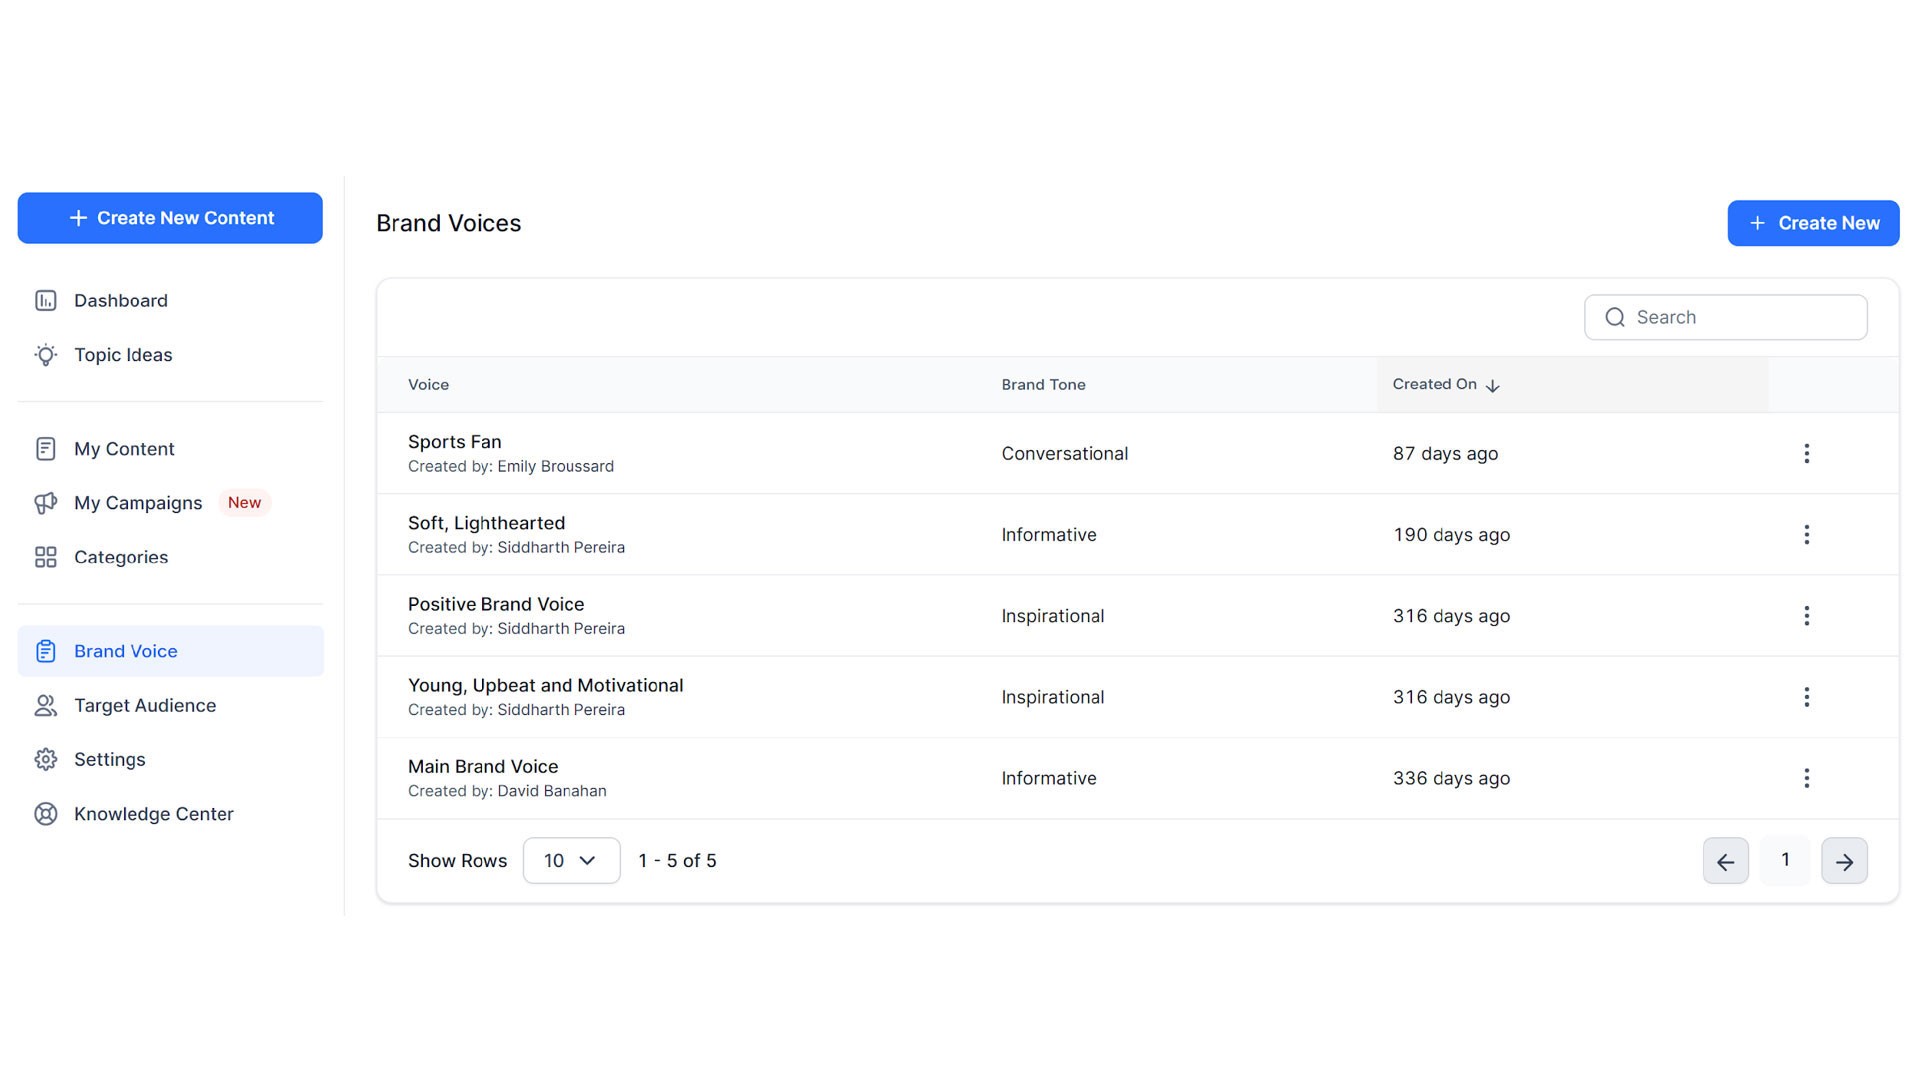
Task: Select the Dashboard icon in sidebar
Action: [x=46, y=300]
